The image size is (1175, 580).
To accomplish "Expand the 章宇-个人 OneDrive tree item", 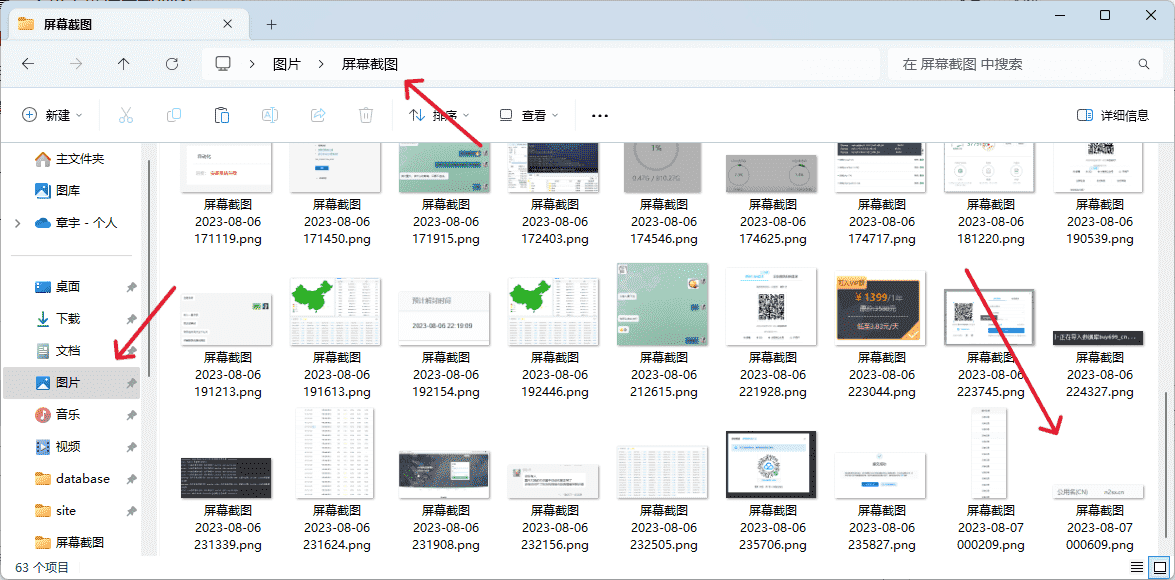I will (x=18, y=222).
